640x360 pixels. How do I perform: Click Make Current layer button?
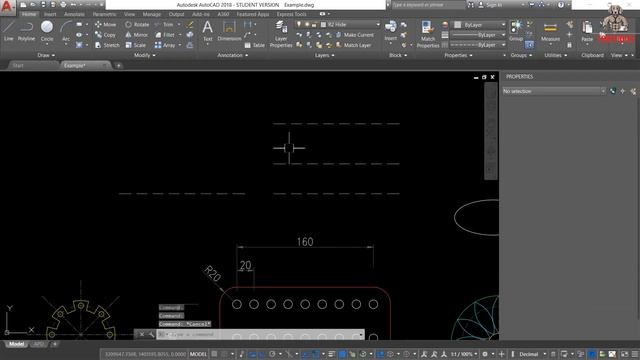(355, 35)
